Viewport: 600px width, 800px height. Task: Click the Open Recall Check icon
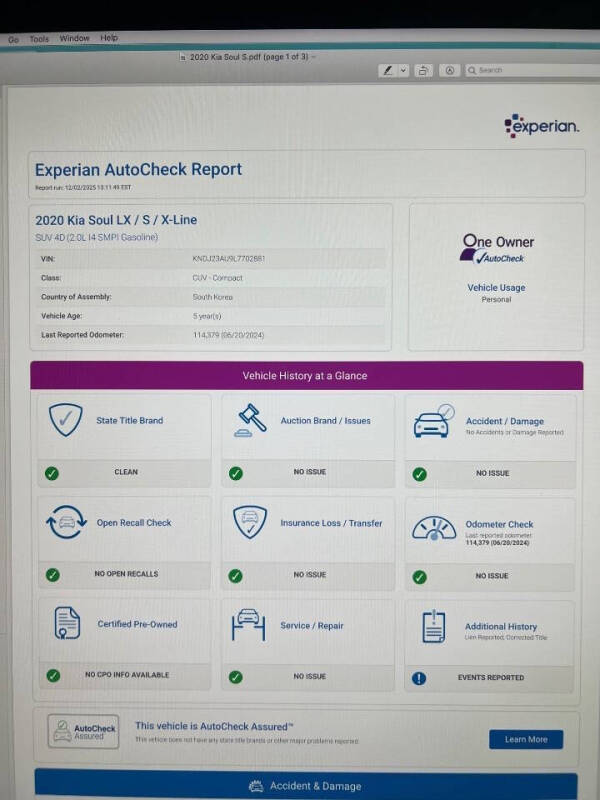66,523
